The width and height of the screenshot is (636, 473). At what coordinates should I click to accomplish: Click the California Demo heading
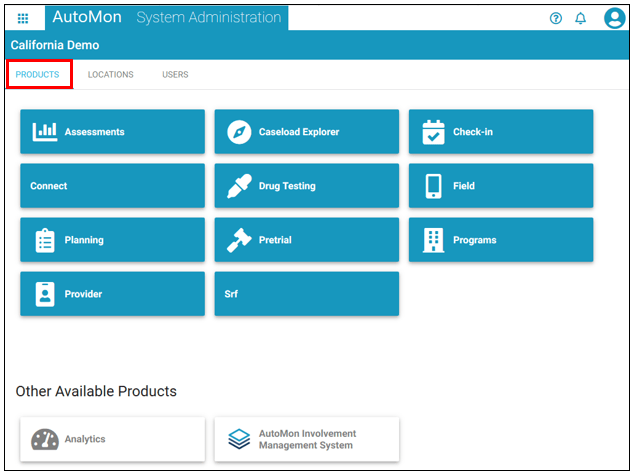(55, 45)
